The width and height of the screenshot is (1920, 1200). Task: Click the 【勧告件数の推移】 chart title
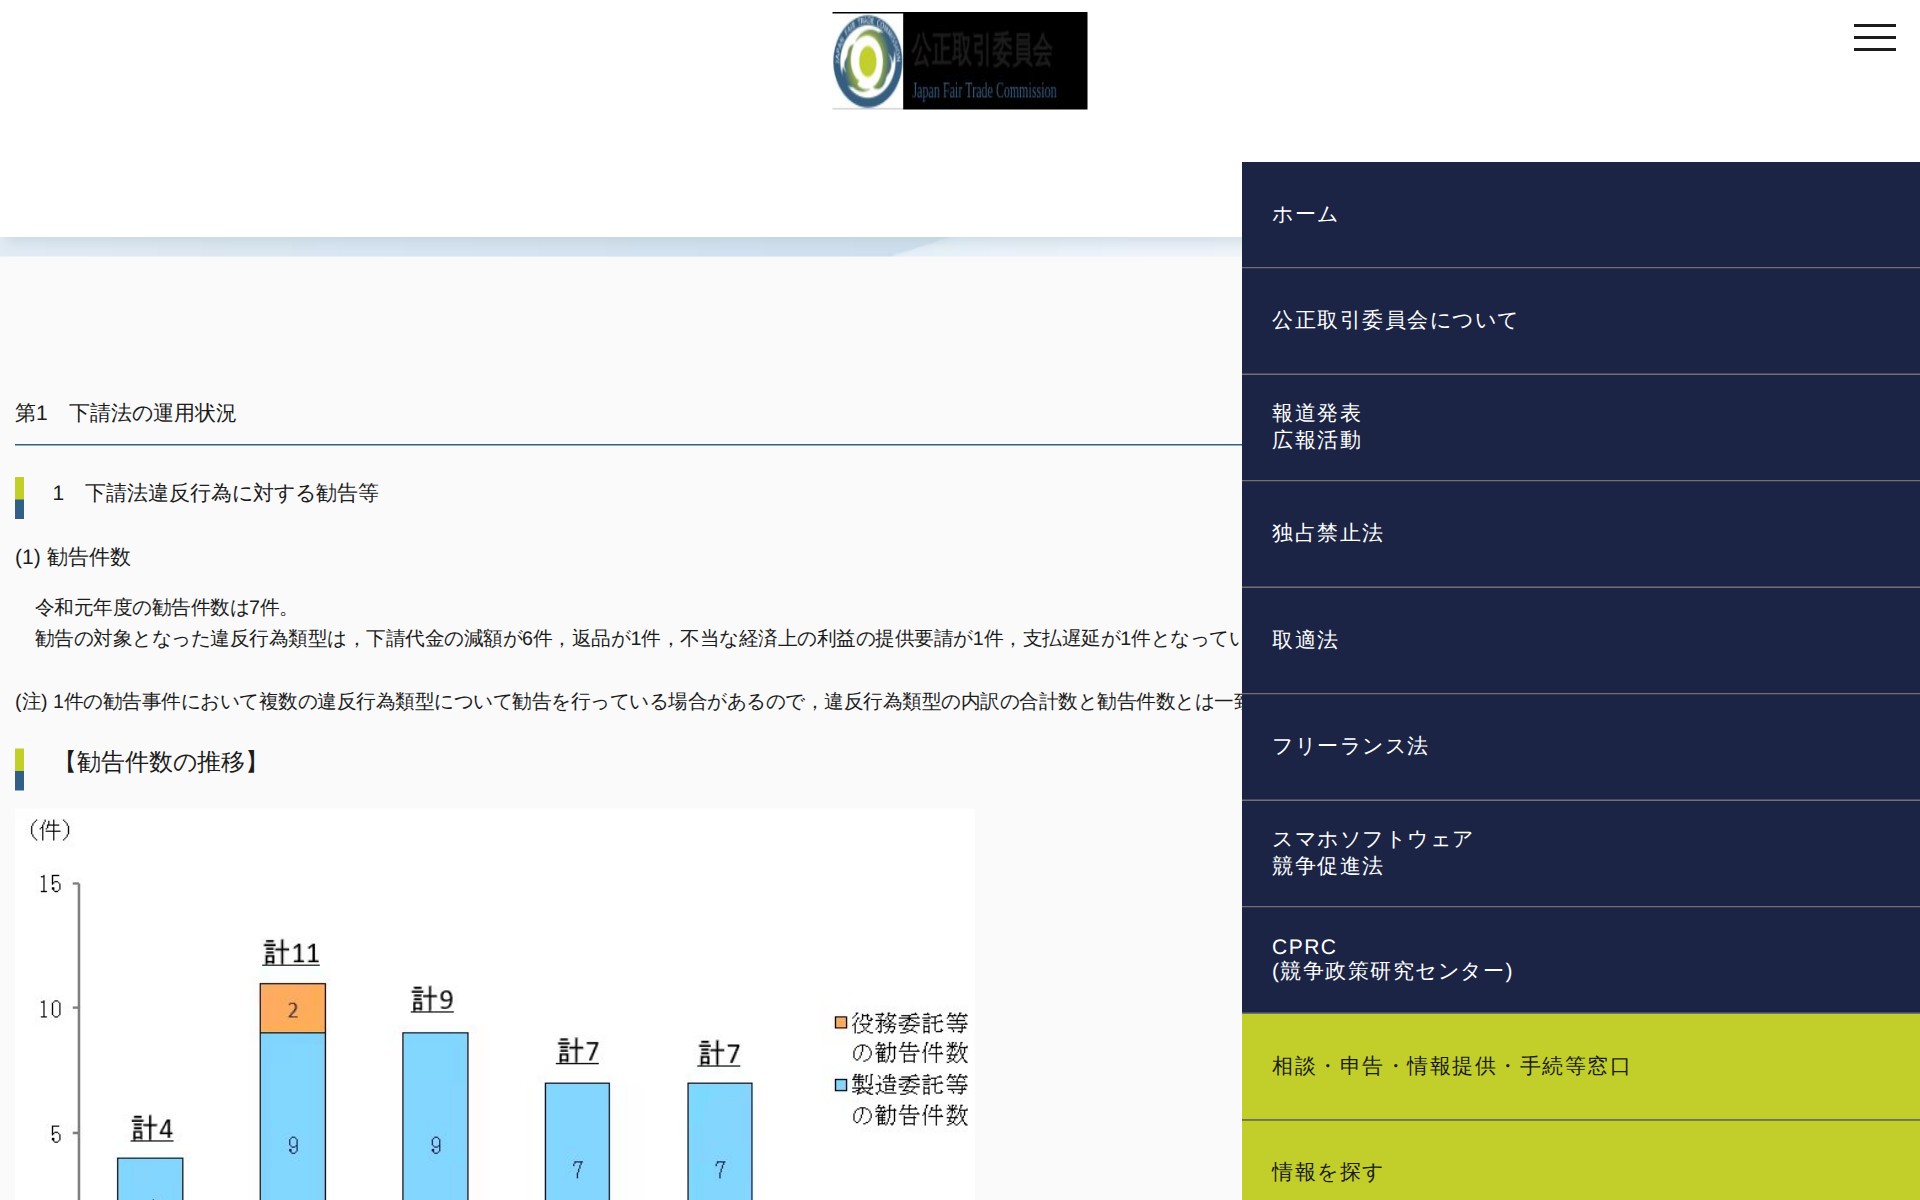pyautogui.click(x=160, y=764)
